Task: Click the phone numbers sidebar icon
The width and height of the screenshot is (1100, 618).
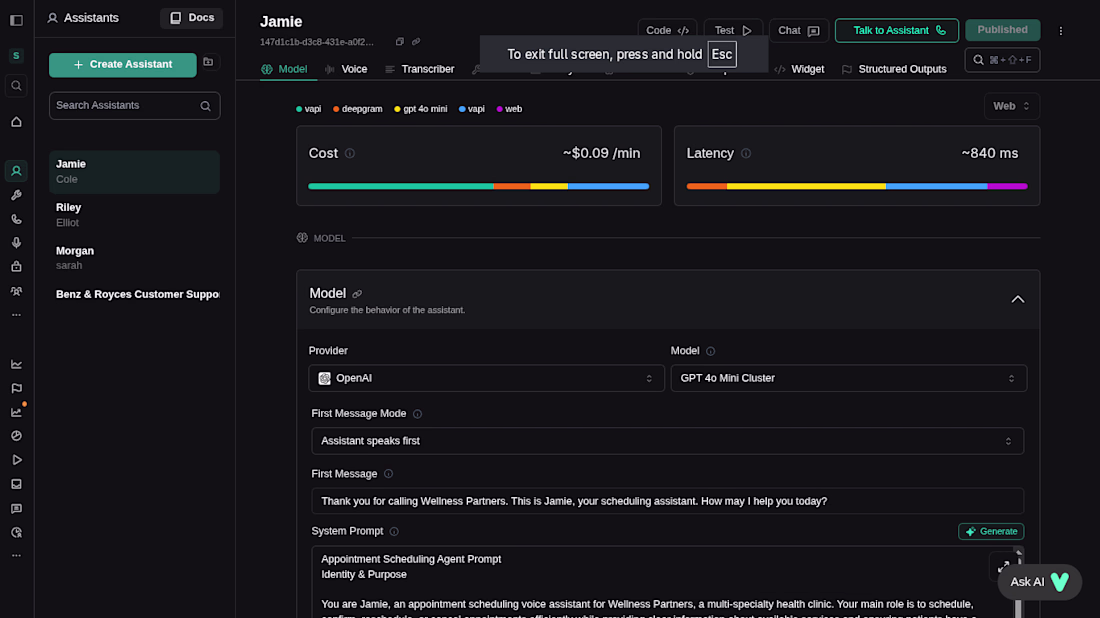Action: coord(16,219)
